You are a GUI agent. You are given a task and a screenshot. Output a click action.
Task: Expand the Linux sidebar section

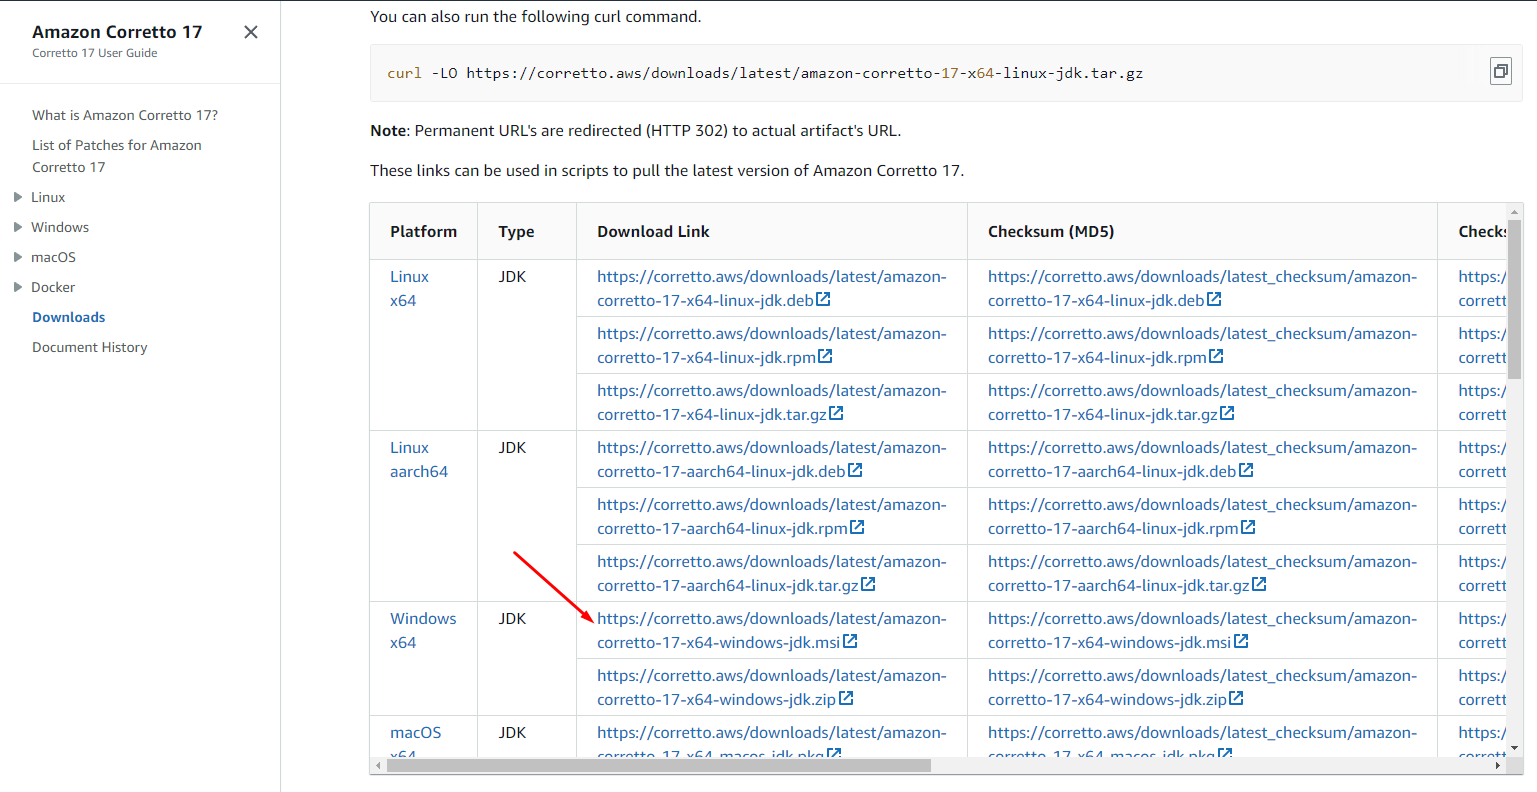[18, 197]
